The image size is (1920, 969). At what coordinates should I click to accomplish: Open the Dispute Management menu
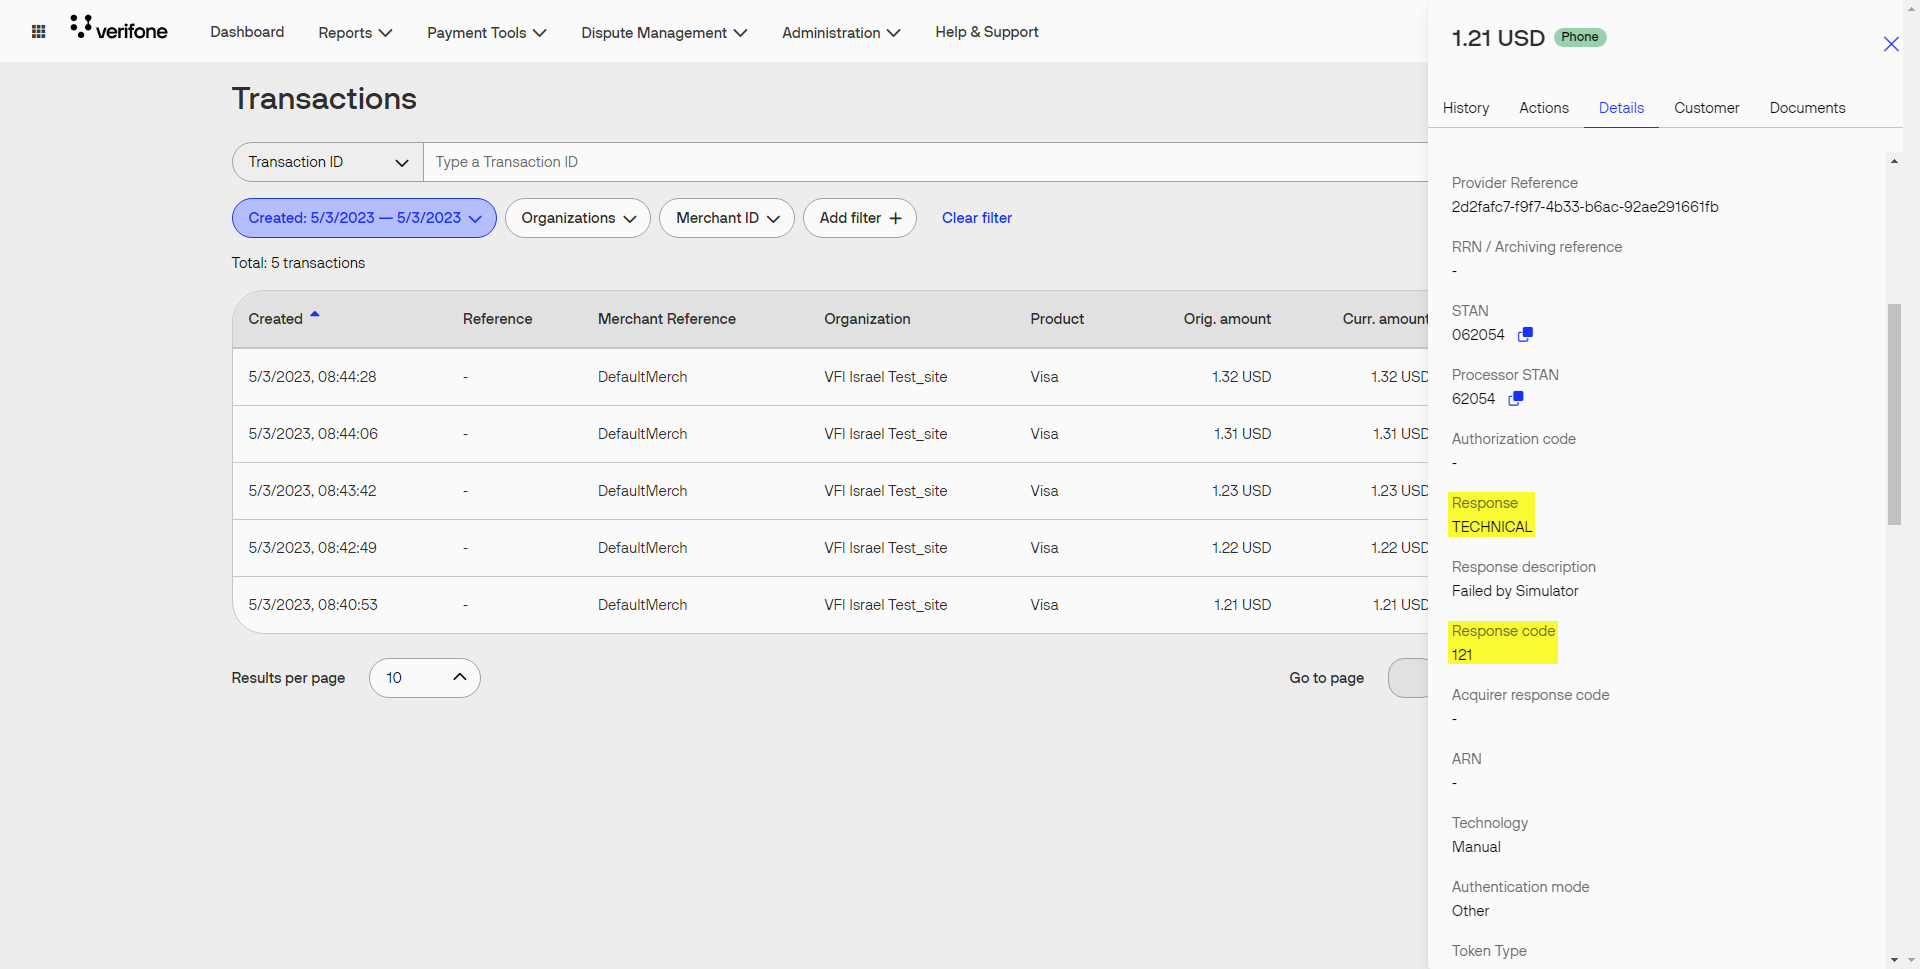click(663, 32)
